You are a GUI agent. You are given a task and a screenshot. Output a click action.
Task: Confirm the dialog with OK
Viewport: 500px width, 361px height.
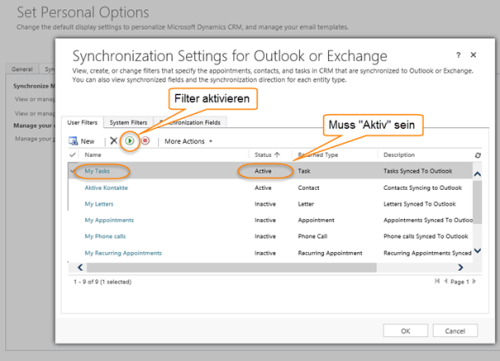pyautogui.click(x=405, y=331)
